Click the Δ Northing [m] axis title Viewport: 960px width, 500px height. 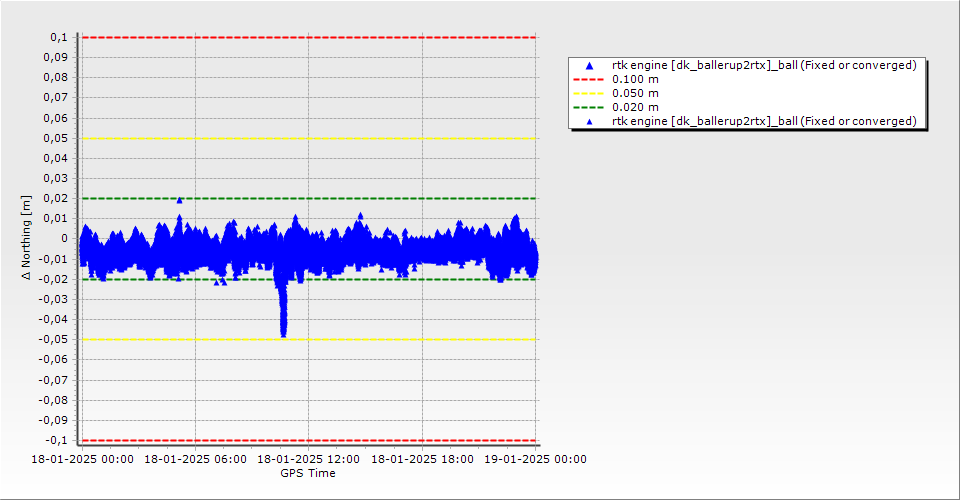[x=26, y=238]
